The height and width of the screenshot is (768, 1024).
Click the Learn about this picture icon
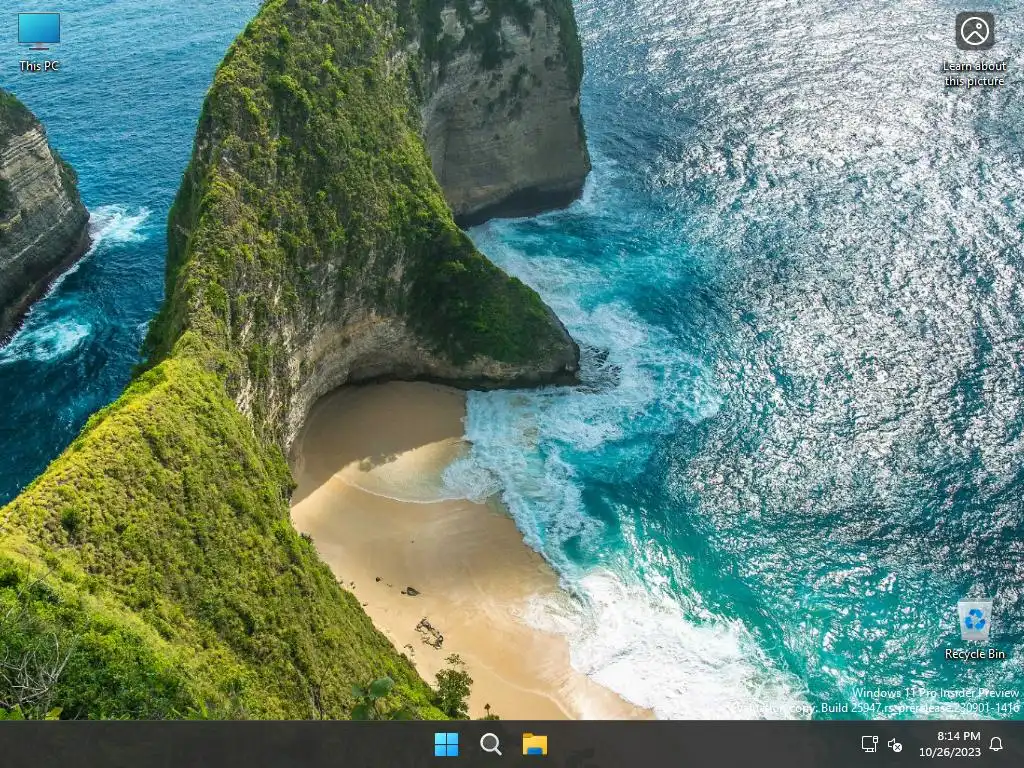pyautogui.click(x=974, y=49)
